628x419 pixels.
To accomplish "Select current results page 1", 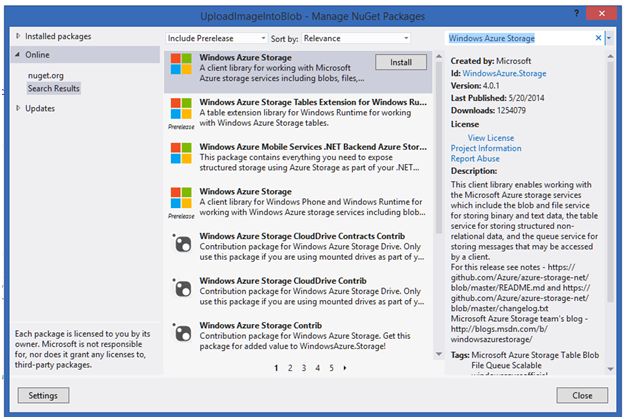I will (276, 368).
